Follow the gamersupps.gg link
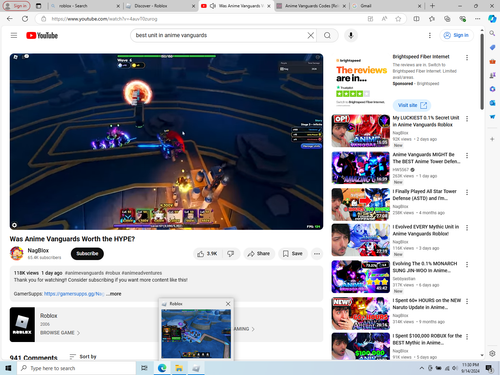This screenshot has width=500, height=375. [x=74, y=294]
